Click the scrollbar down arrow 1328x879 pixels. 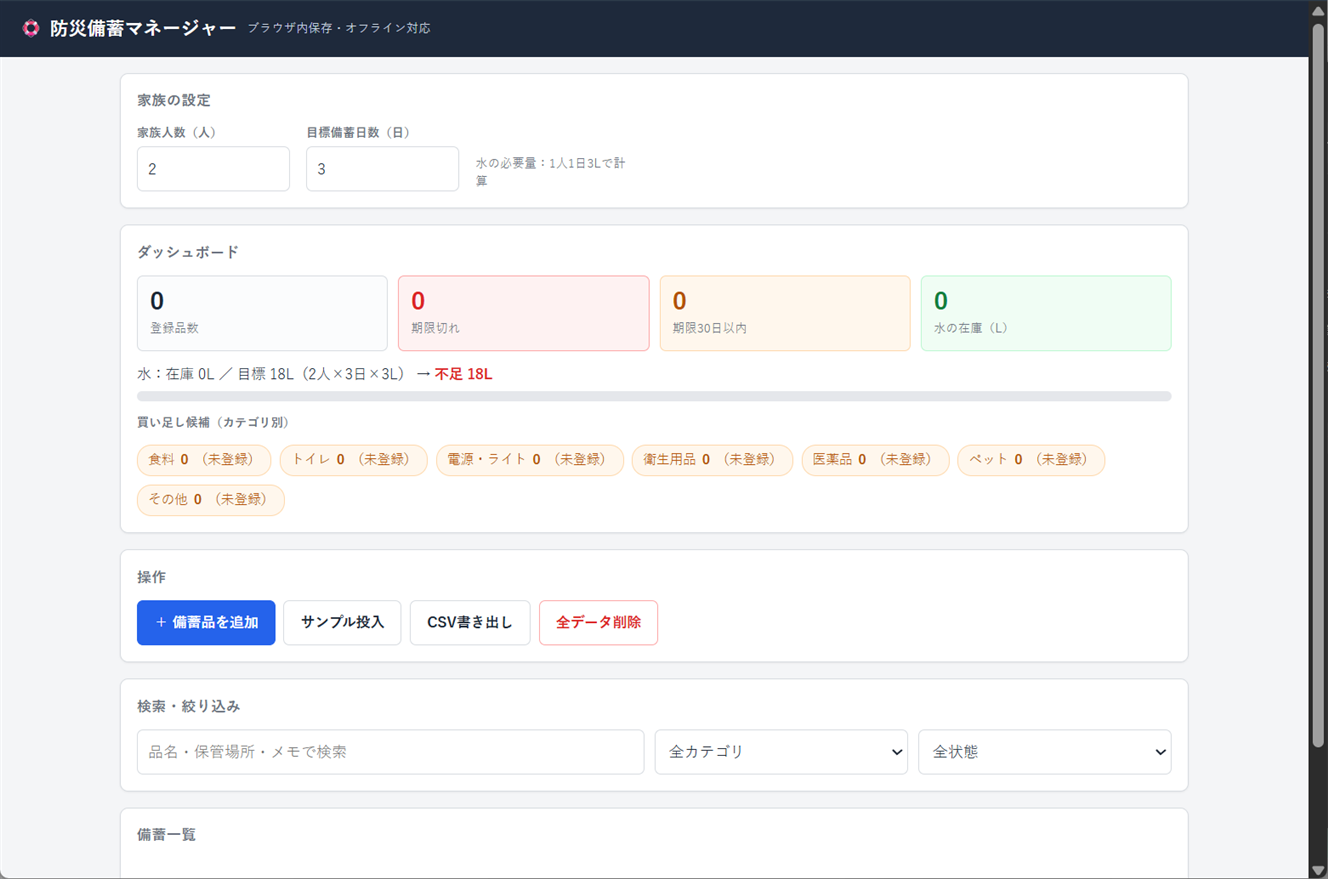1318,869
